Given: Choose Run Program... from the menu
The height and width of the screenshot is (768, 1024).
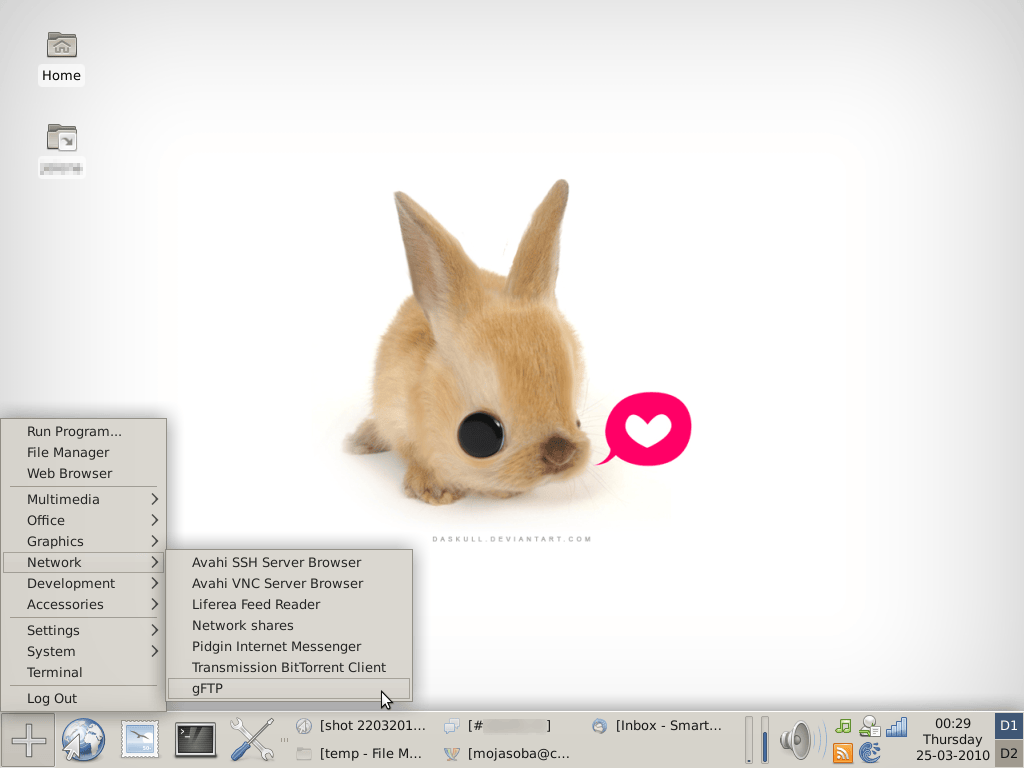Looking at the screenshot, I should (x=74, y=431).
